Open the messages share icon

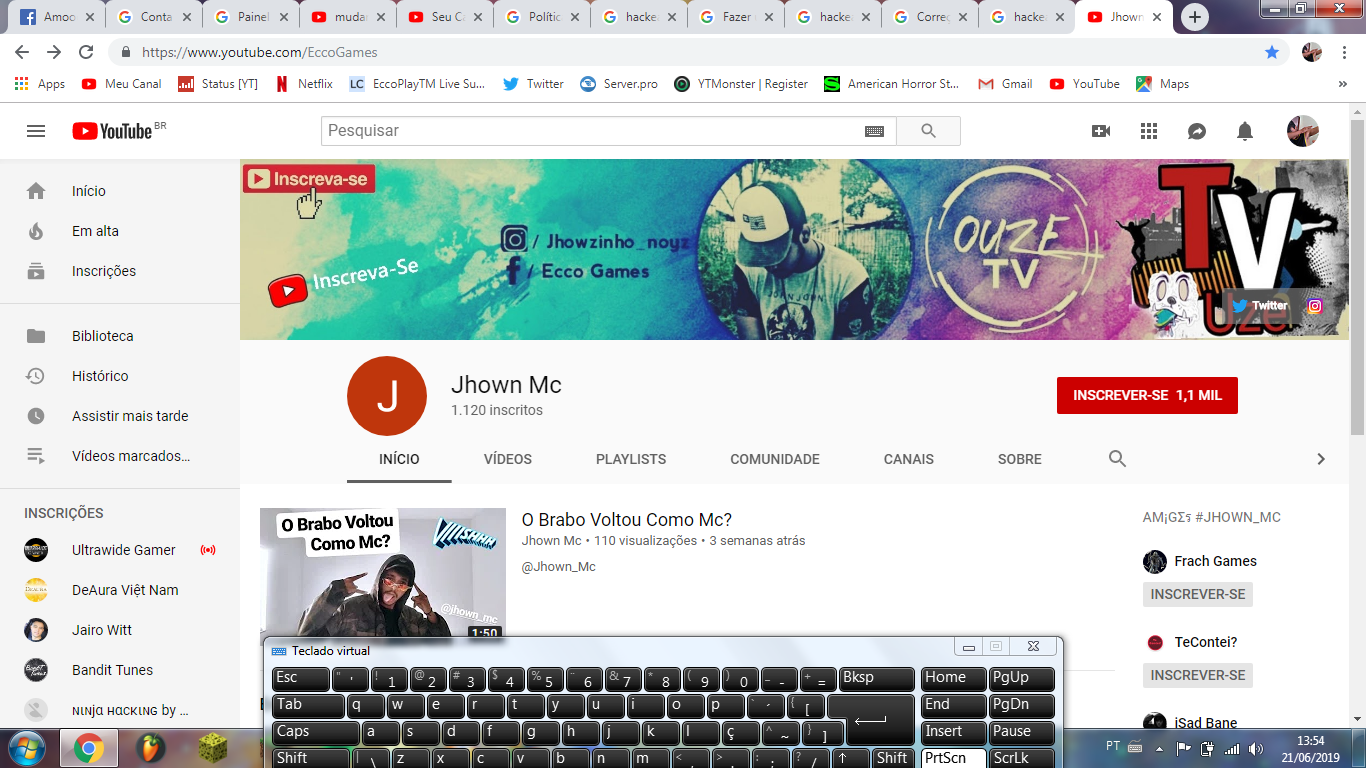click(1197, 131)
